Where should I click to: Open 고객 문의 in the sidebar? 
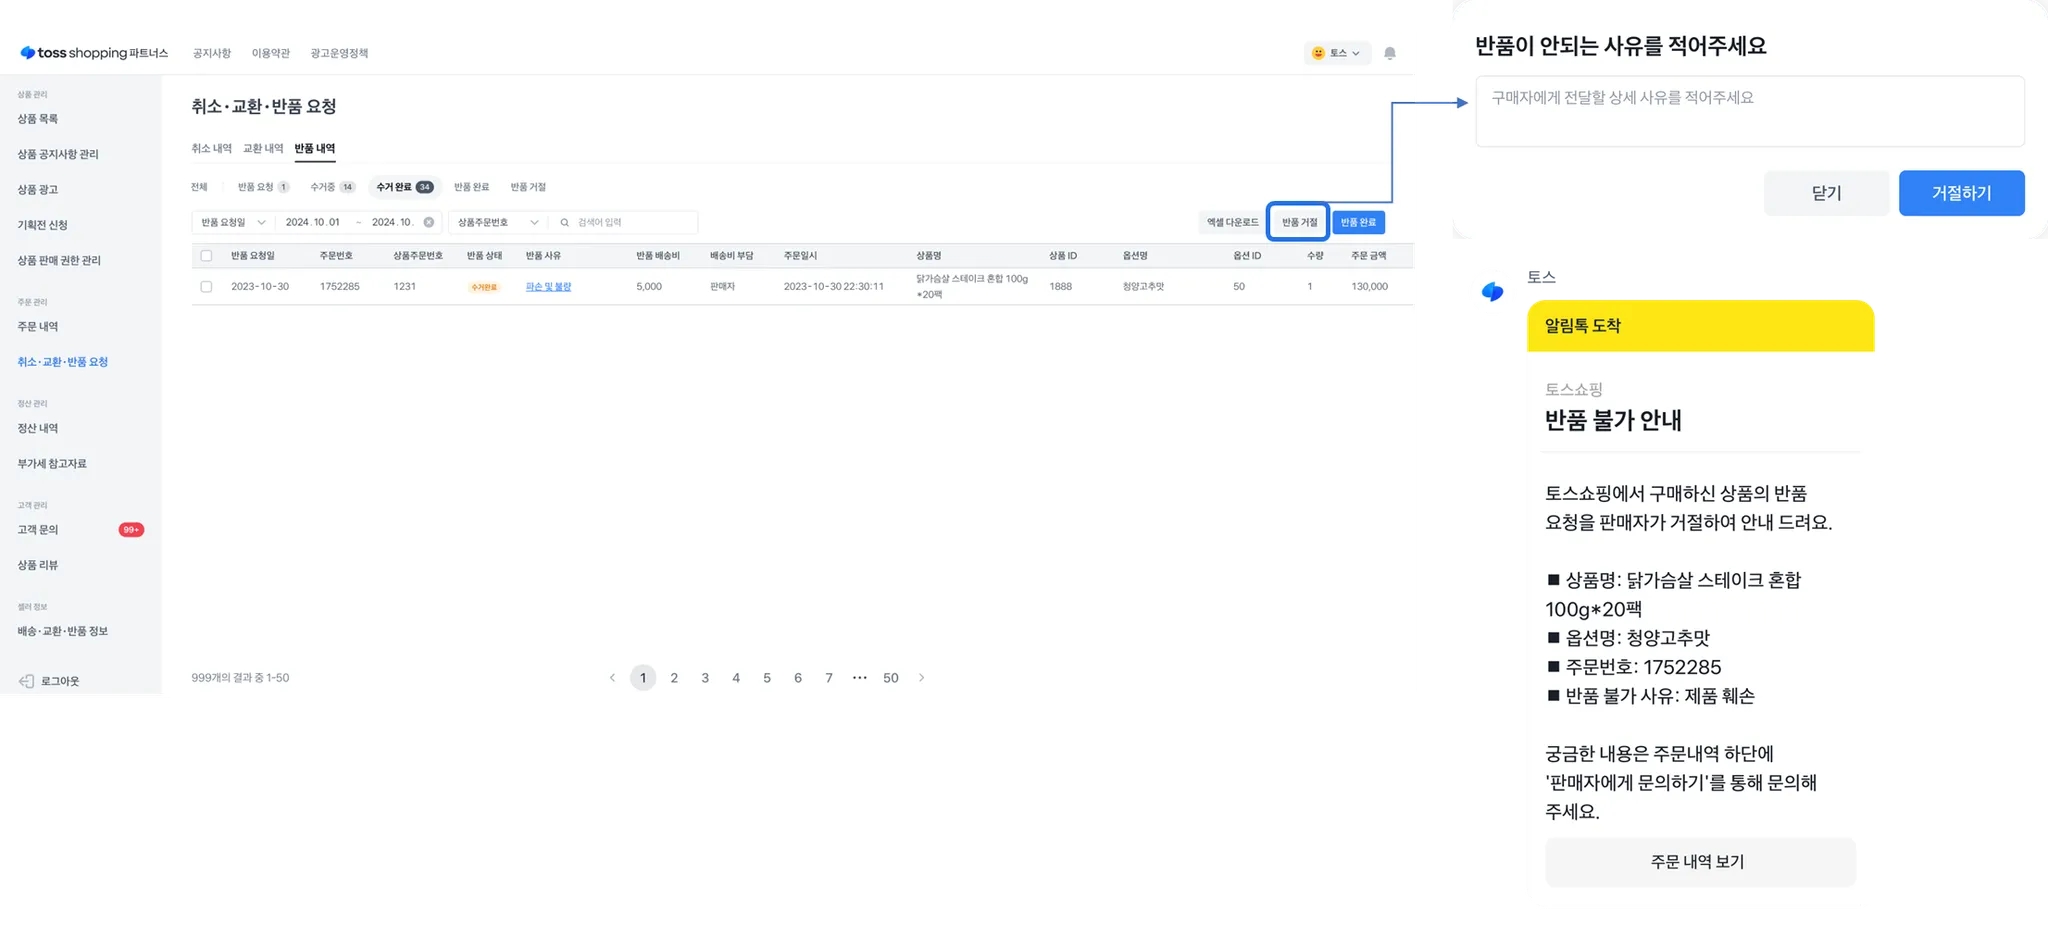[x=38, y=530]
